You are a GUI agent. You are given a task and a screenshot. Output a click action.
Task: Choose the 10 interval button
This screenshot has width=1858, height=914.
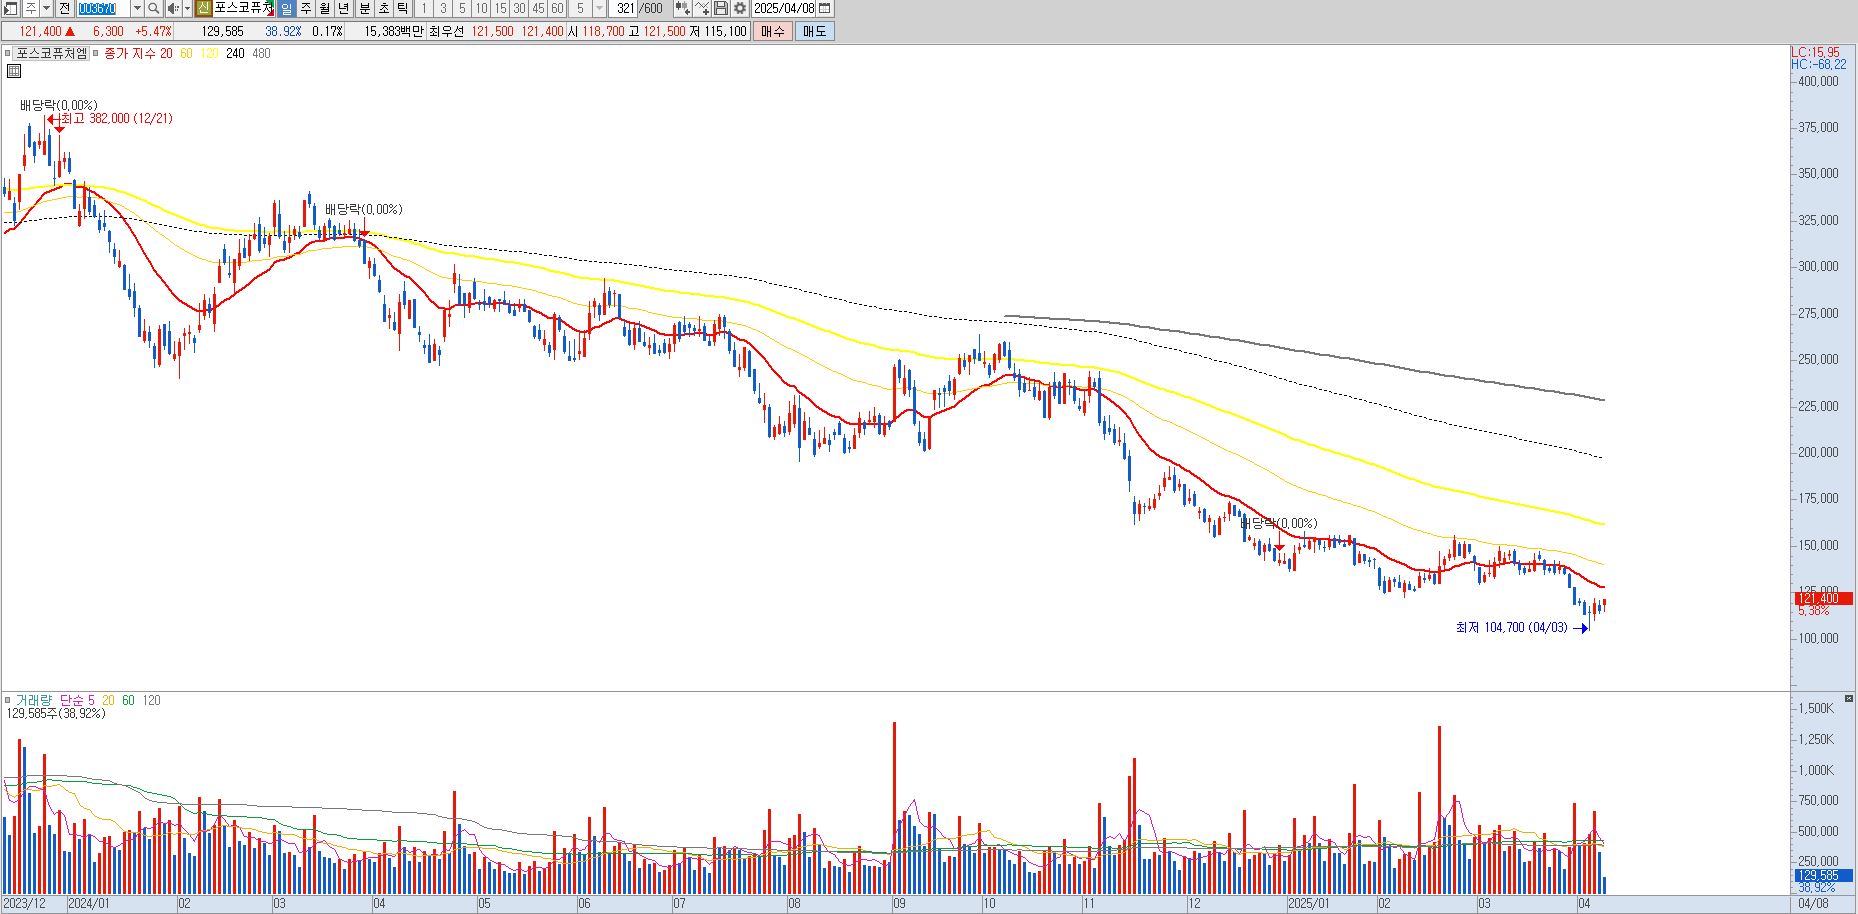[x=481, y=8]
